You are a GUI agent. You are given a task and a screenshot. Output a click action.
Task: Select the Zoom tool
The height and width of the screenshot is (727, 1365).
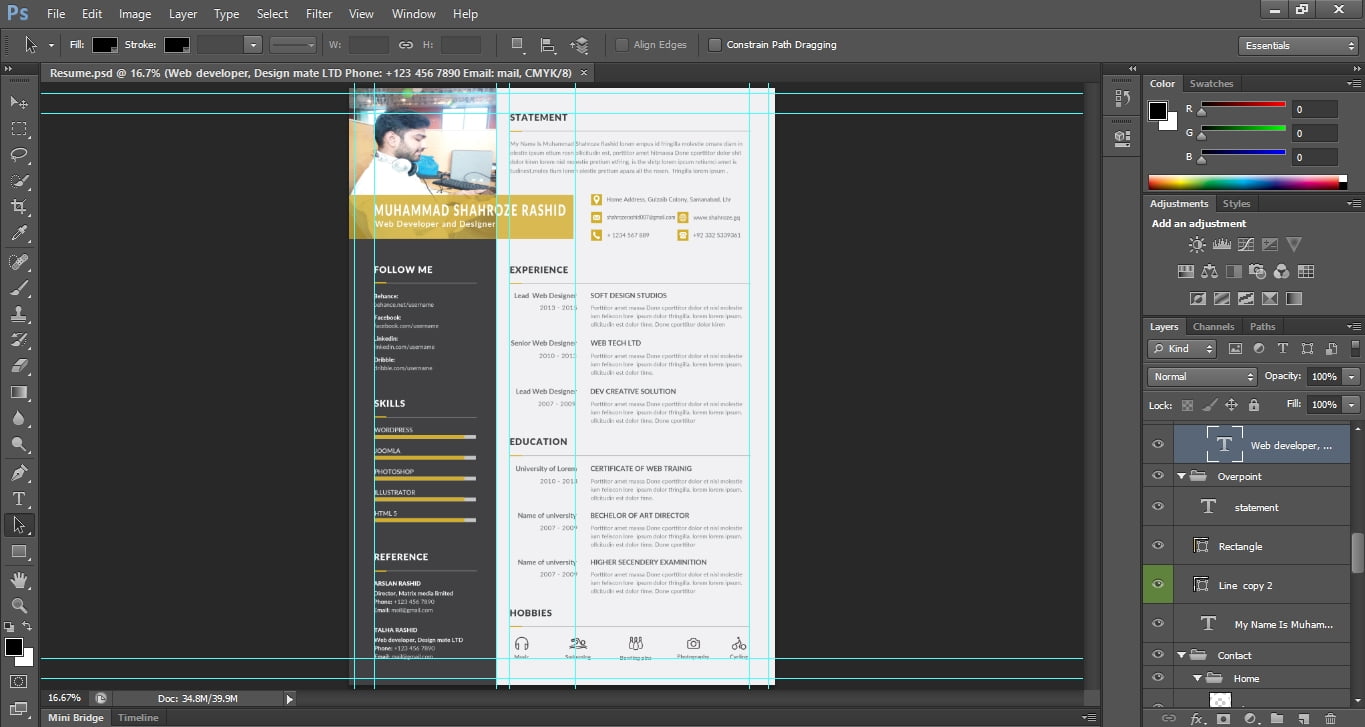pyautogui.click(x=19, y=605)
